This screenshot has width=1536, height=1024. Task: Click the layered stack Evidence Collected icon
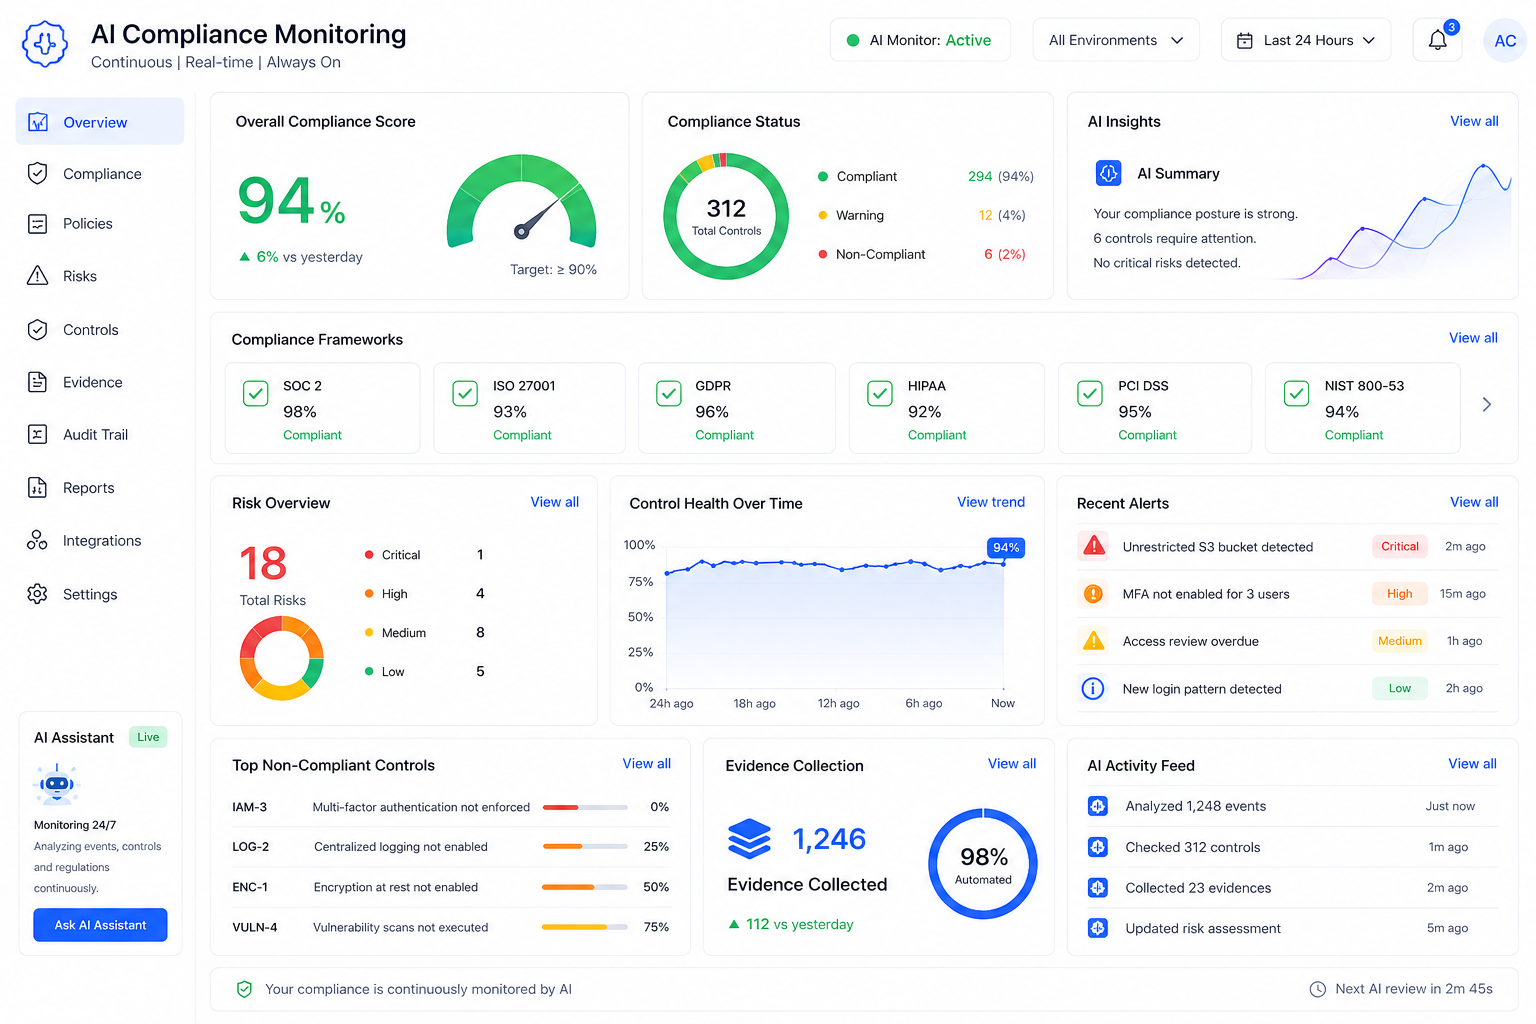[x=749, y=839]
